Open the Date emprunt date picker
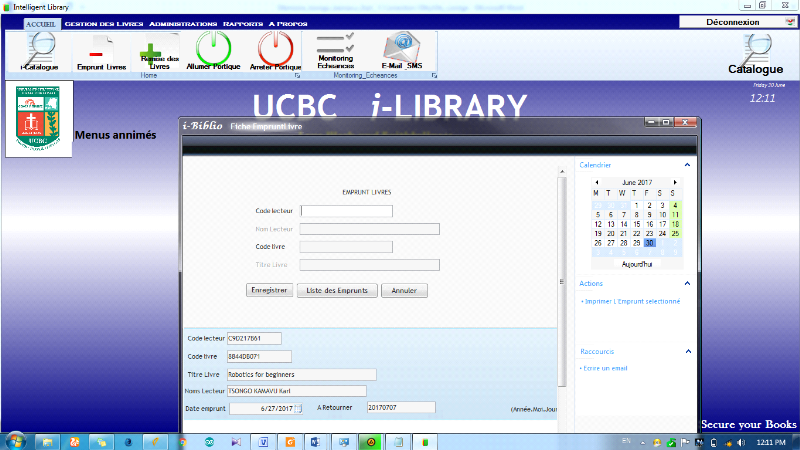 pos(298,409)
